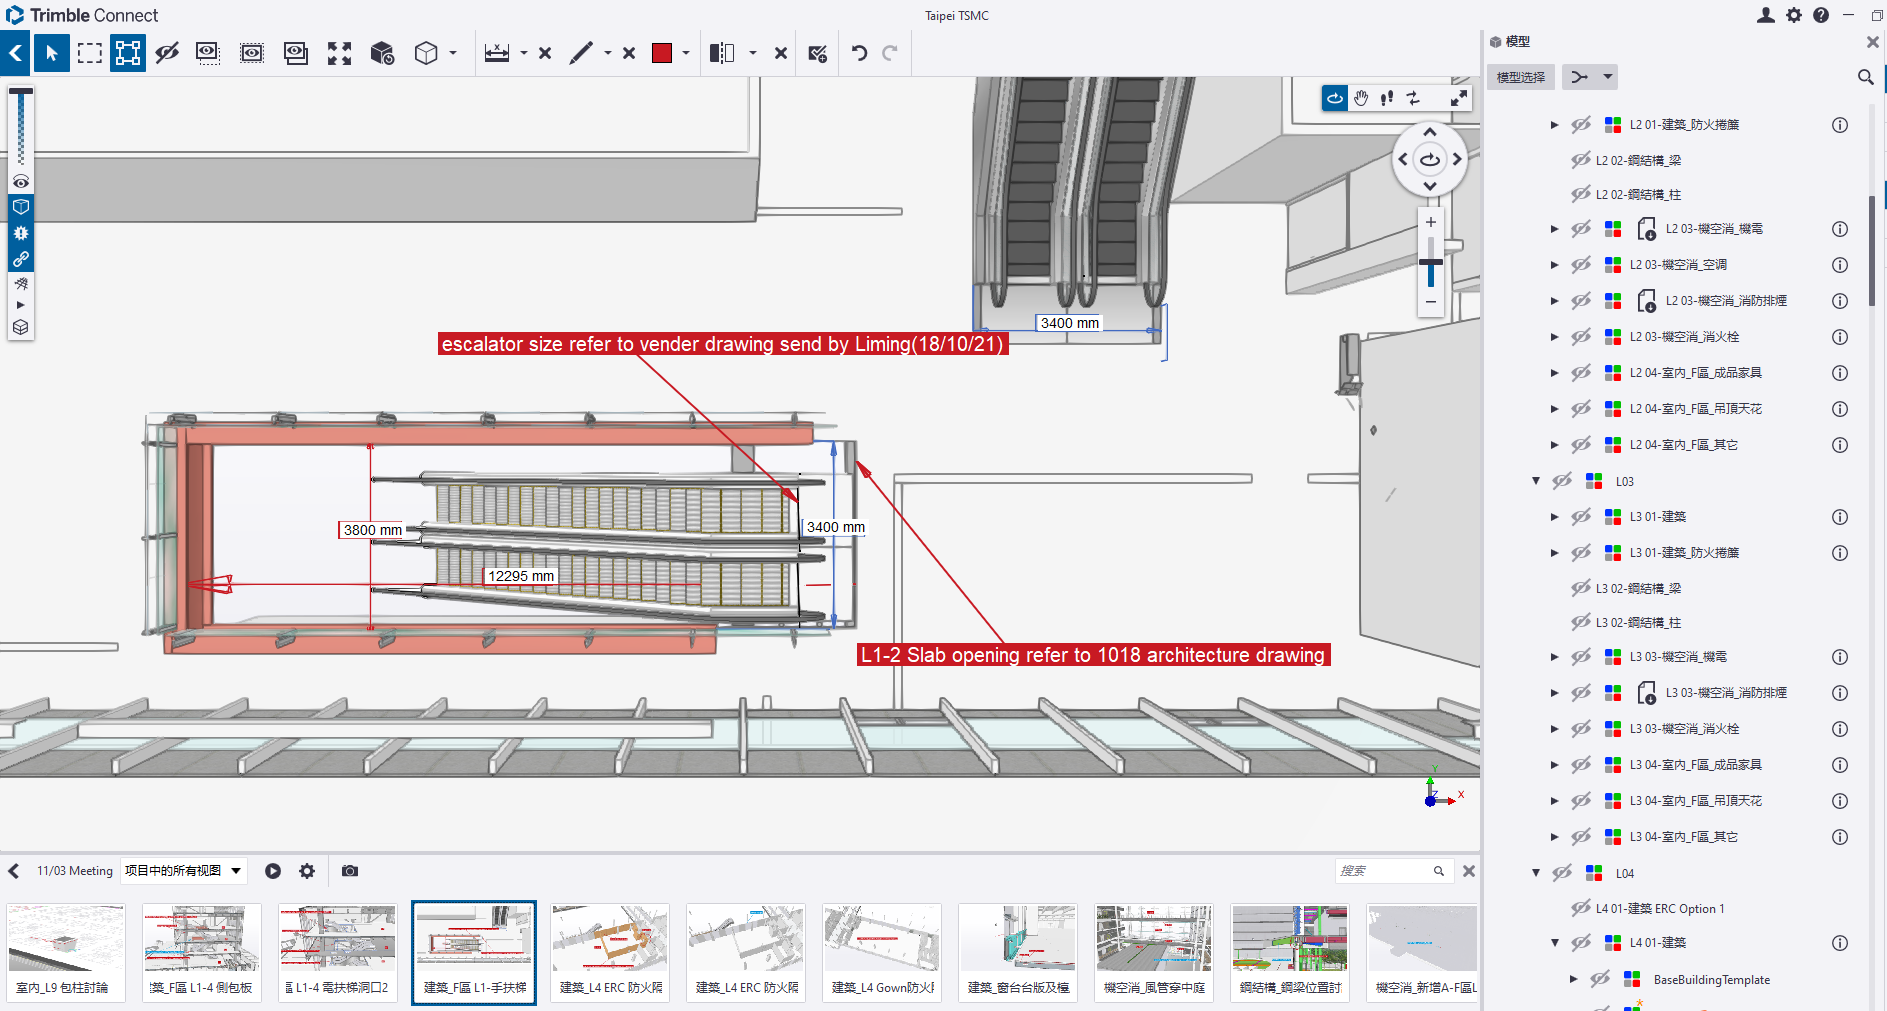Collapse the L03 folder in model tree

click(1536, 481)
